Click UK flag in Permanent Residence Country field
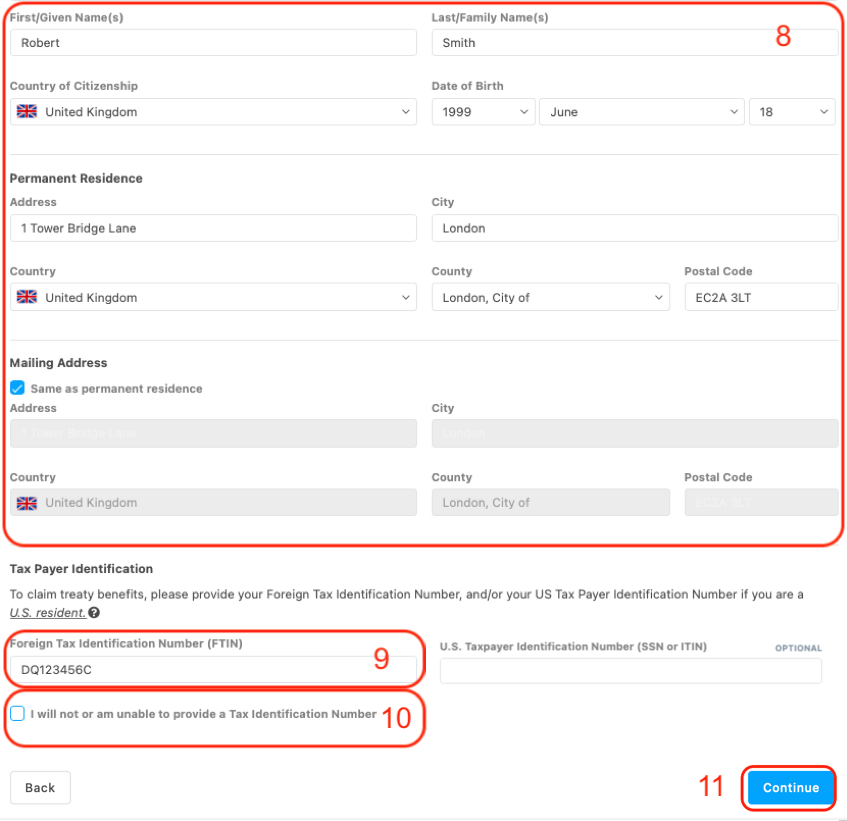 pos(27,297)
